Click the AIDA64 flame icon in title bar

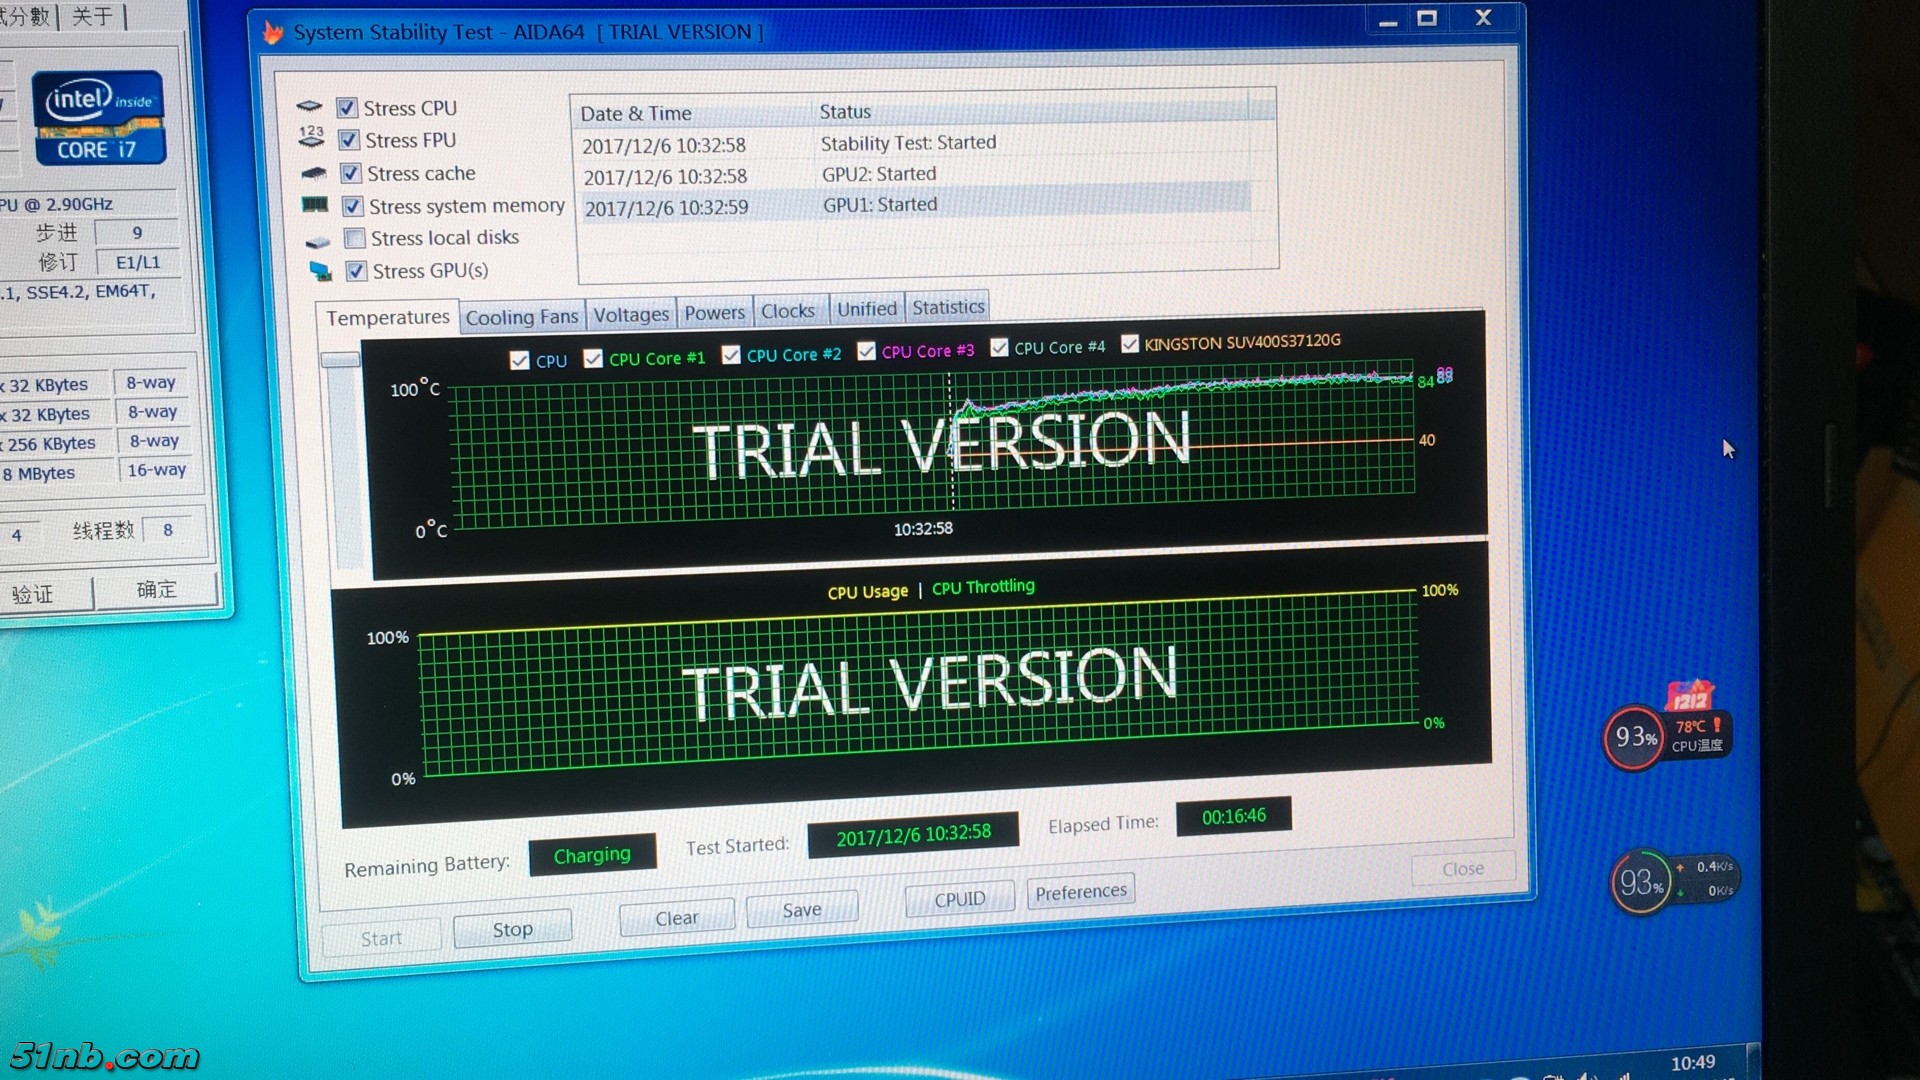(272, 33)
